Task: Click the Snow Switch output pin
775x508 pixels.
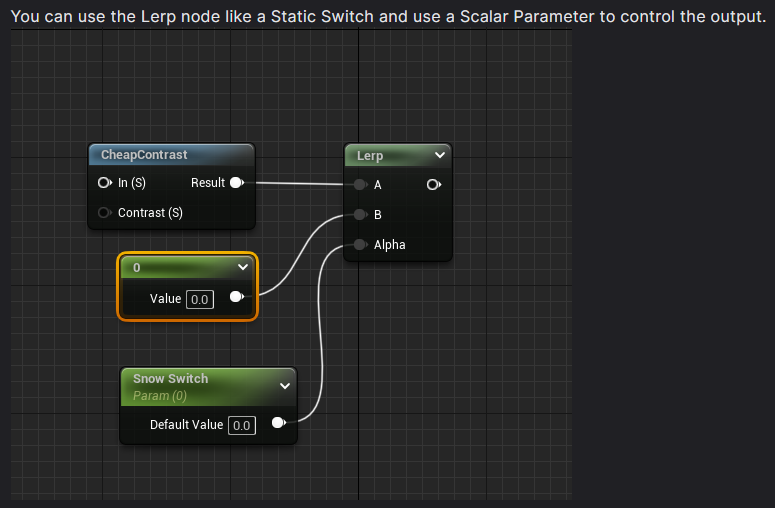Action: pyautogui.click(x=279, y=423)
